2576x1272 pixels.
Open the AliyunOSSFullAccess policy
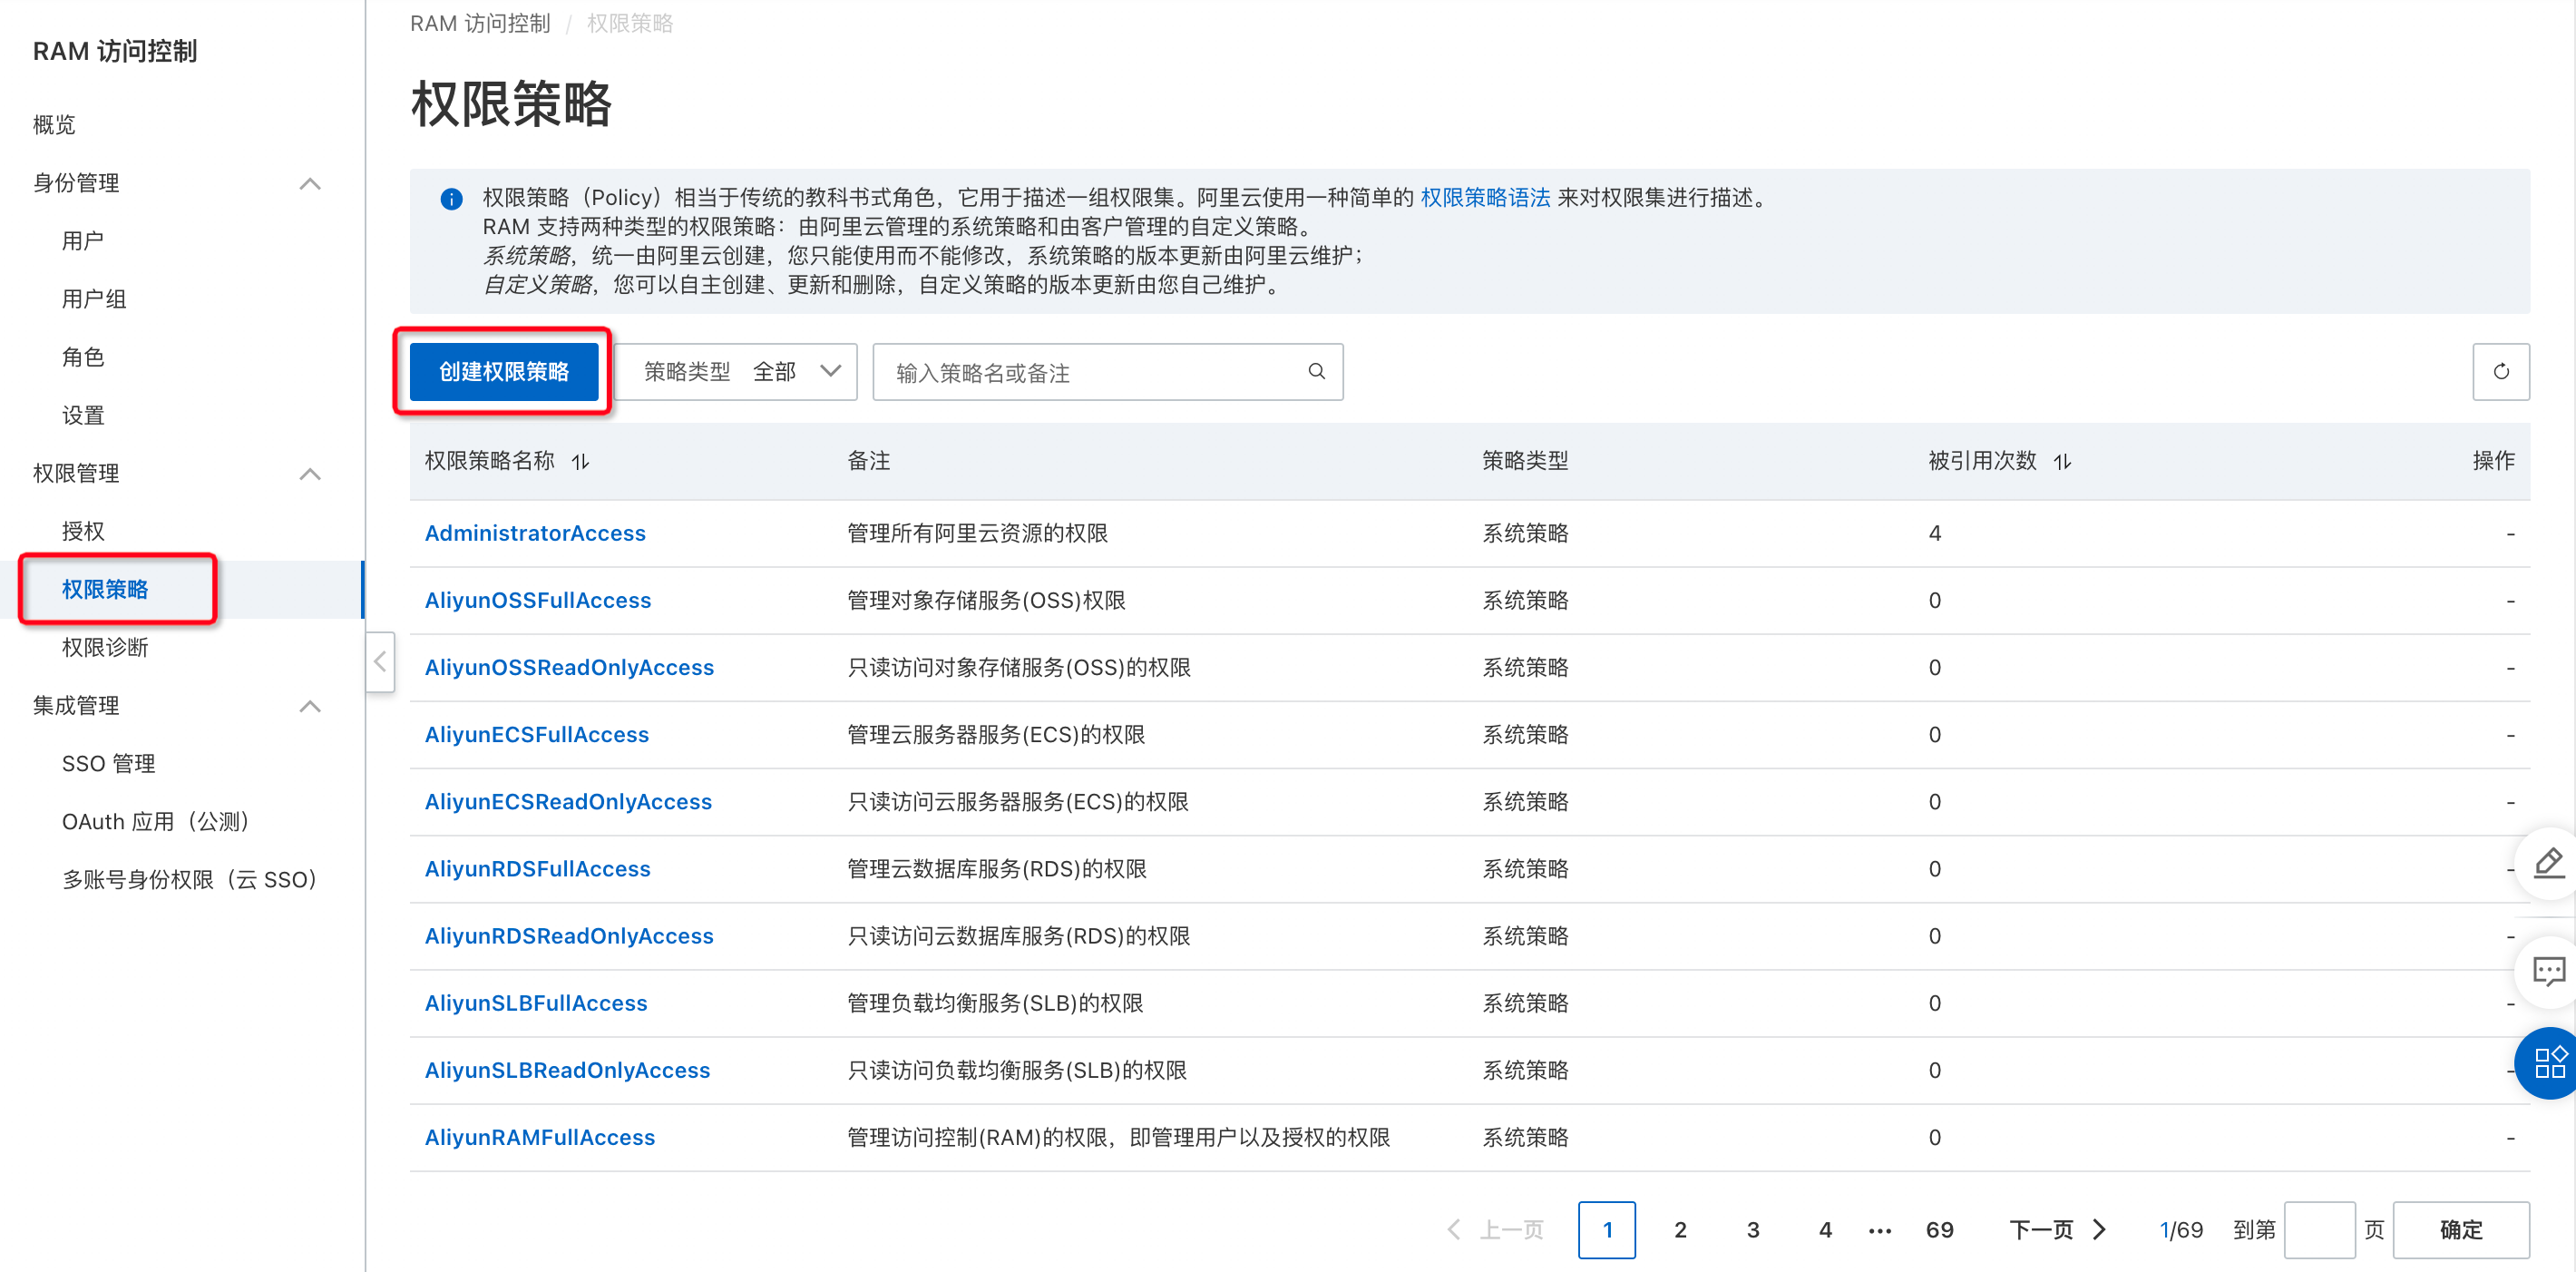click(538, 600)
